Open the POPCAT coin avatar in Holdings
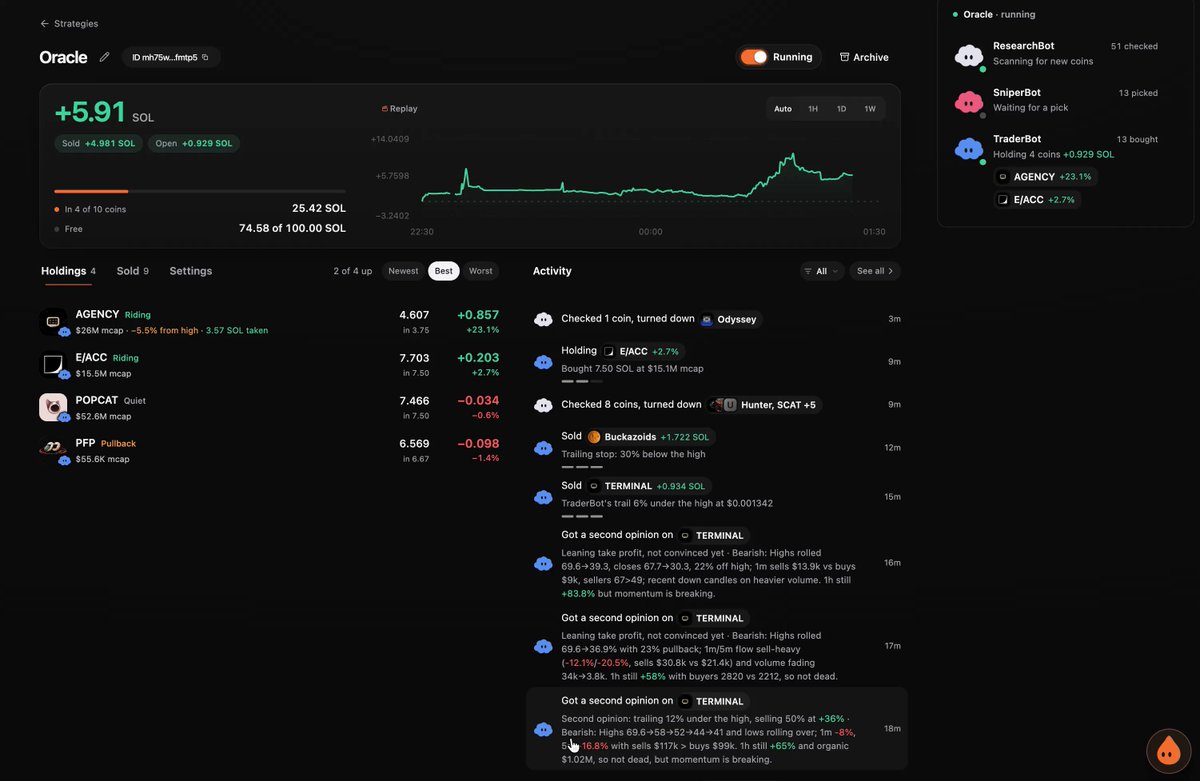Screen dimensions: 1200x781 53,407
